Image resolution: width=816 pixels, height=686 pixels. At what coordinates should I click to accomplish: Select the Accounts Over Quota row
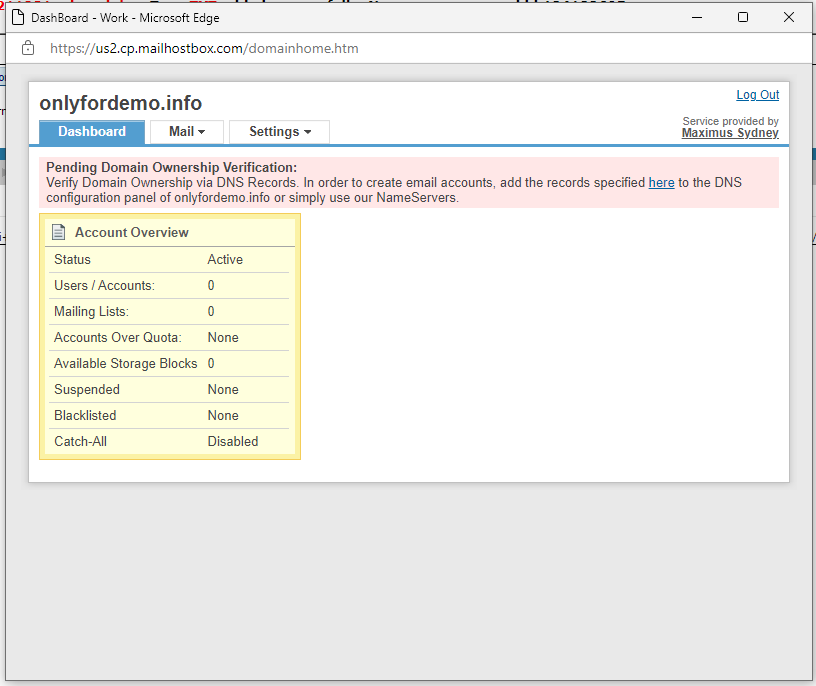click(x=169, y=337)
